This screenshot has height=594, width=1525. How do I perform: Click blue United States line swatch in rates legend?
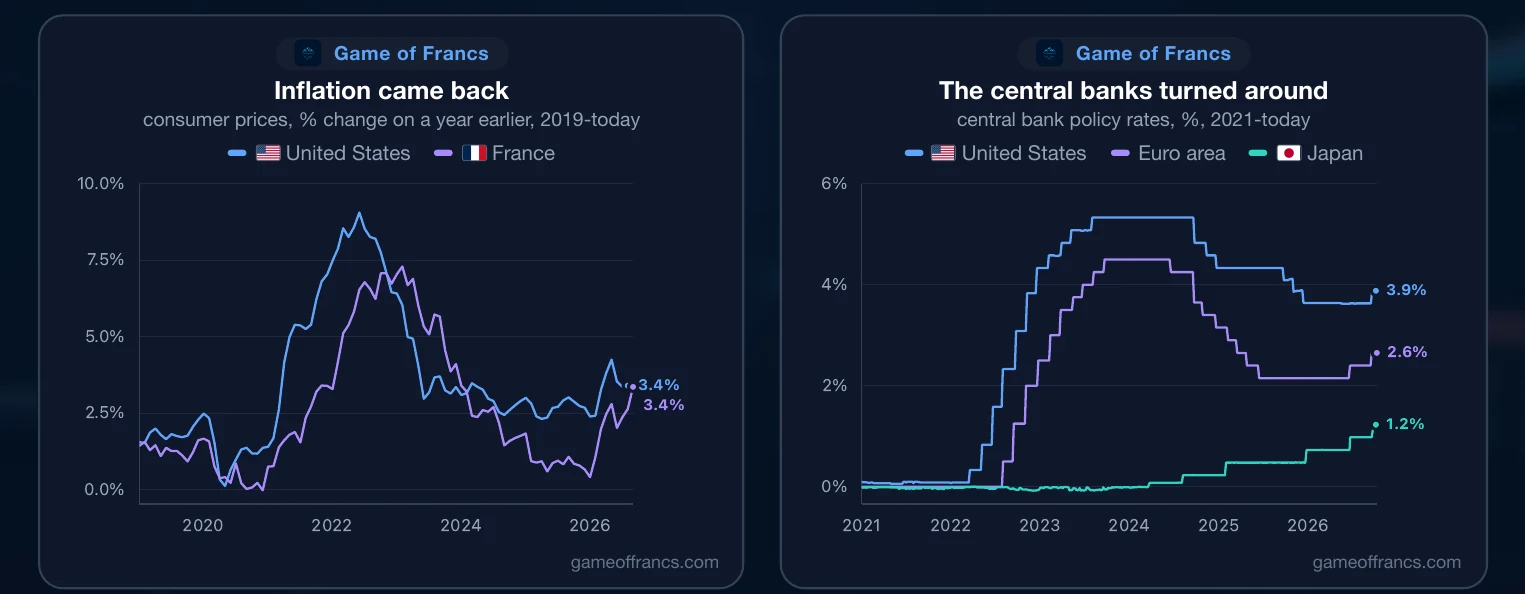(914, 153)
